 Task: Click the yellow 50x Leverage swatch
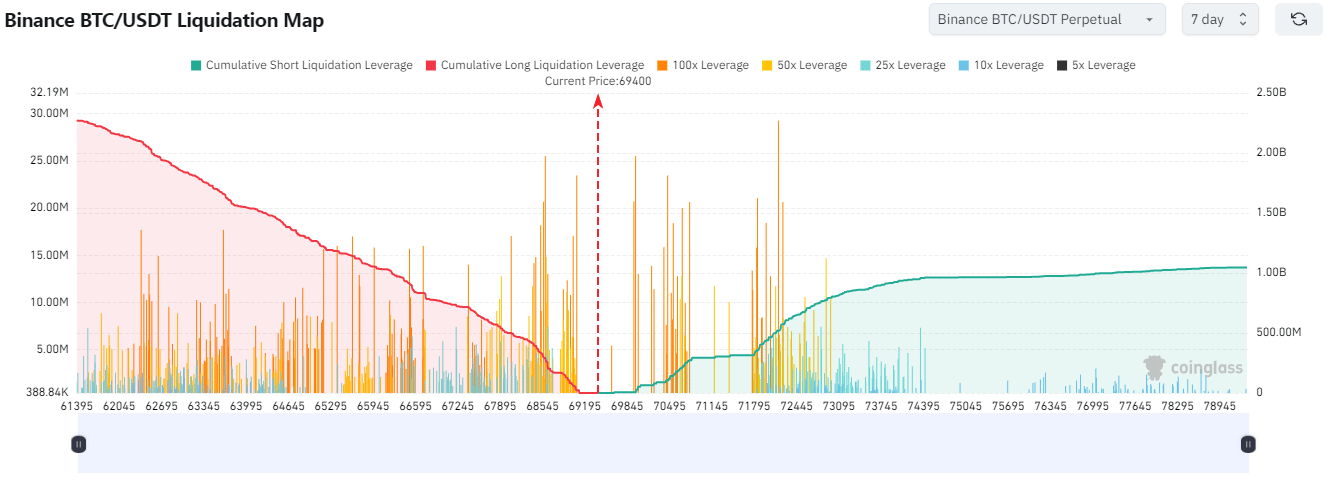(x=767, y=65)
